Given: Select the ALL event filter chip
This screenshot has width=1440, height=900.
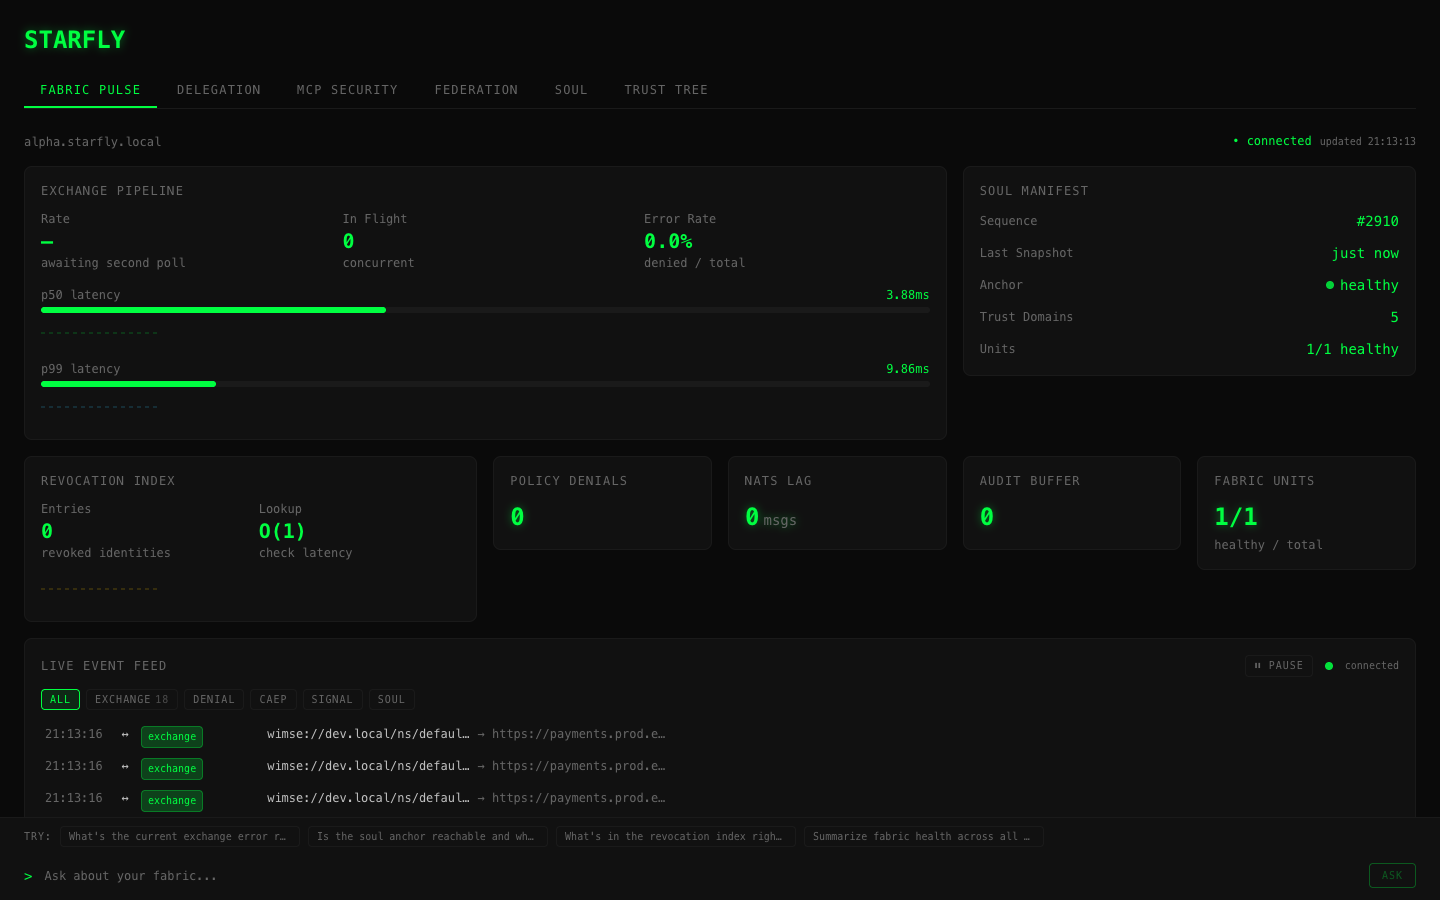Looking at the screenshot, I should click(60, 700).
